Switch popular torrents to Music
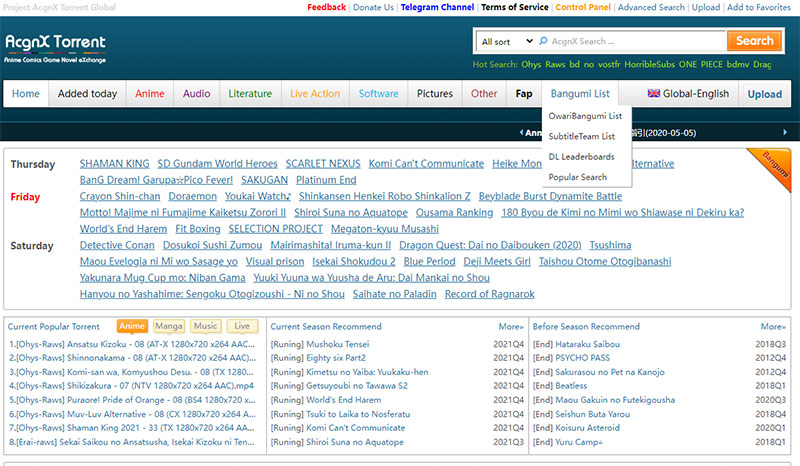 click(205, 326)
